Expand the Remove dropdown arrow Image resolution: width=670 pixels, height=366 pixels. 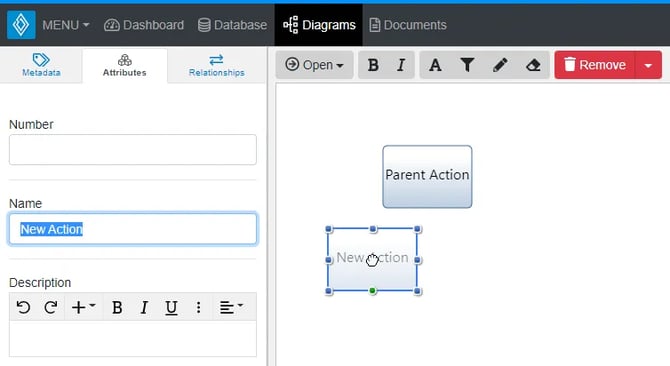pos(648,65)
